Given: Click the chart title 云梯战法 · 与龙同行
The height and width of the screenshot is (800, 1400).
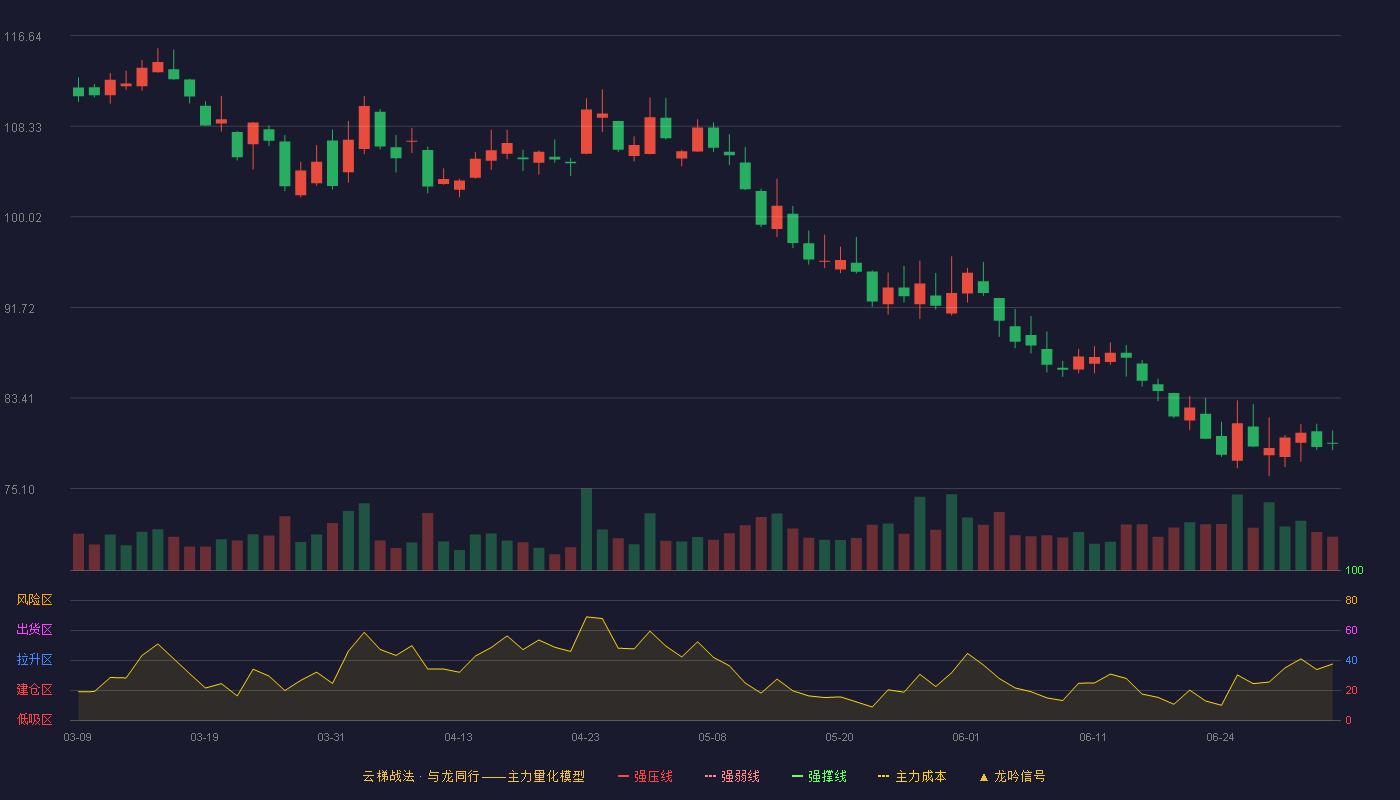Looking at the screenshot, I should (x=420, y=776).
